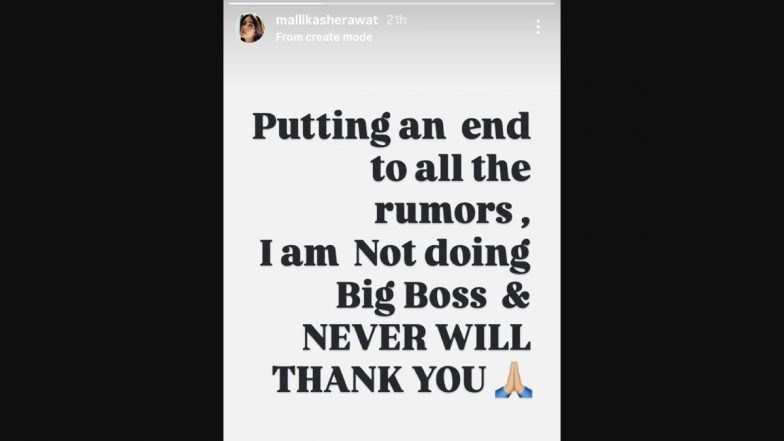Click the blank gray area below THANK YOU
The image size is (784, 441).
point(392,420)
